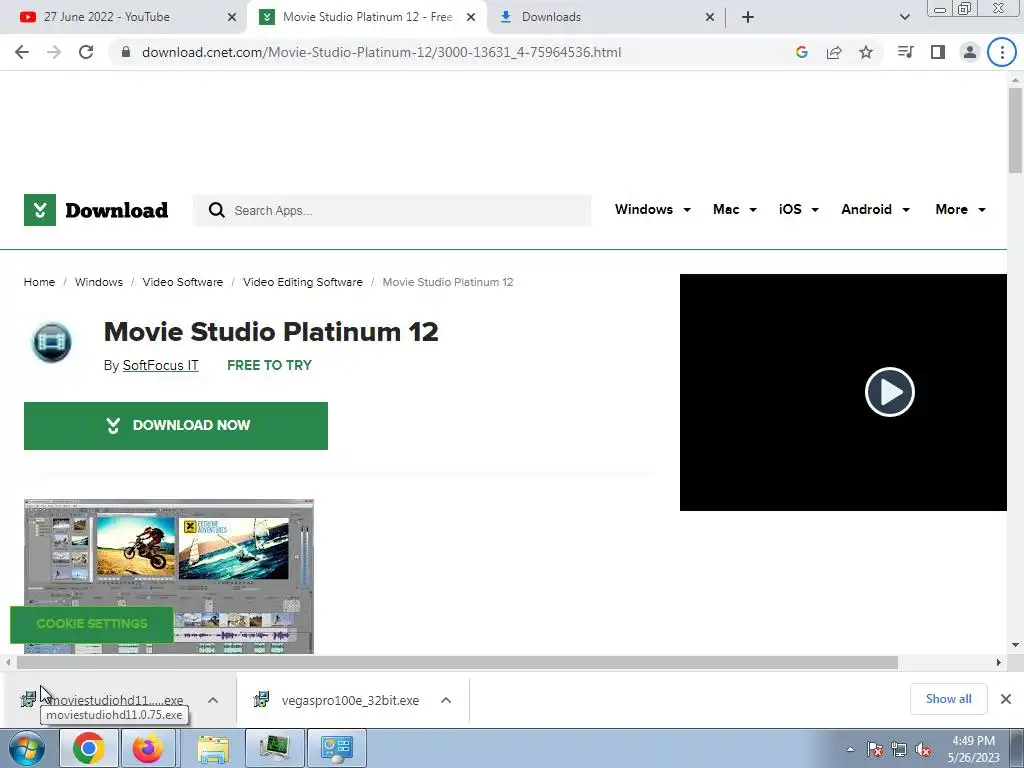
Task: Click the search magnifier icon
Action: click(217, 210)
